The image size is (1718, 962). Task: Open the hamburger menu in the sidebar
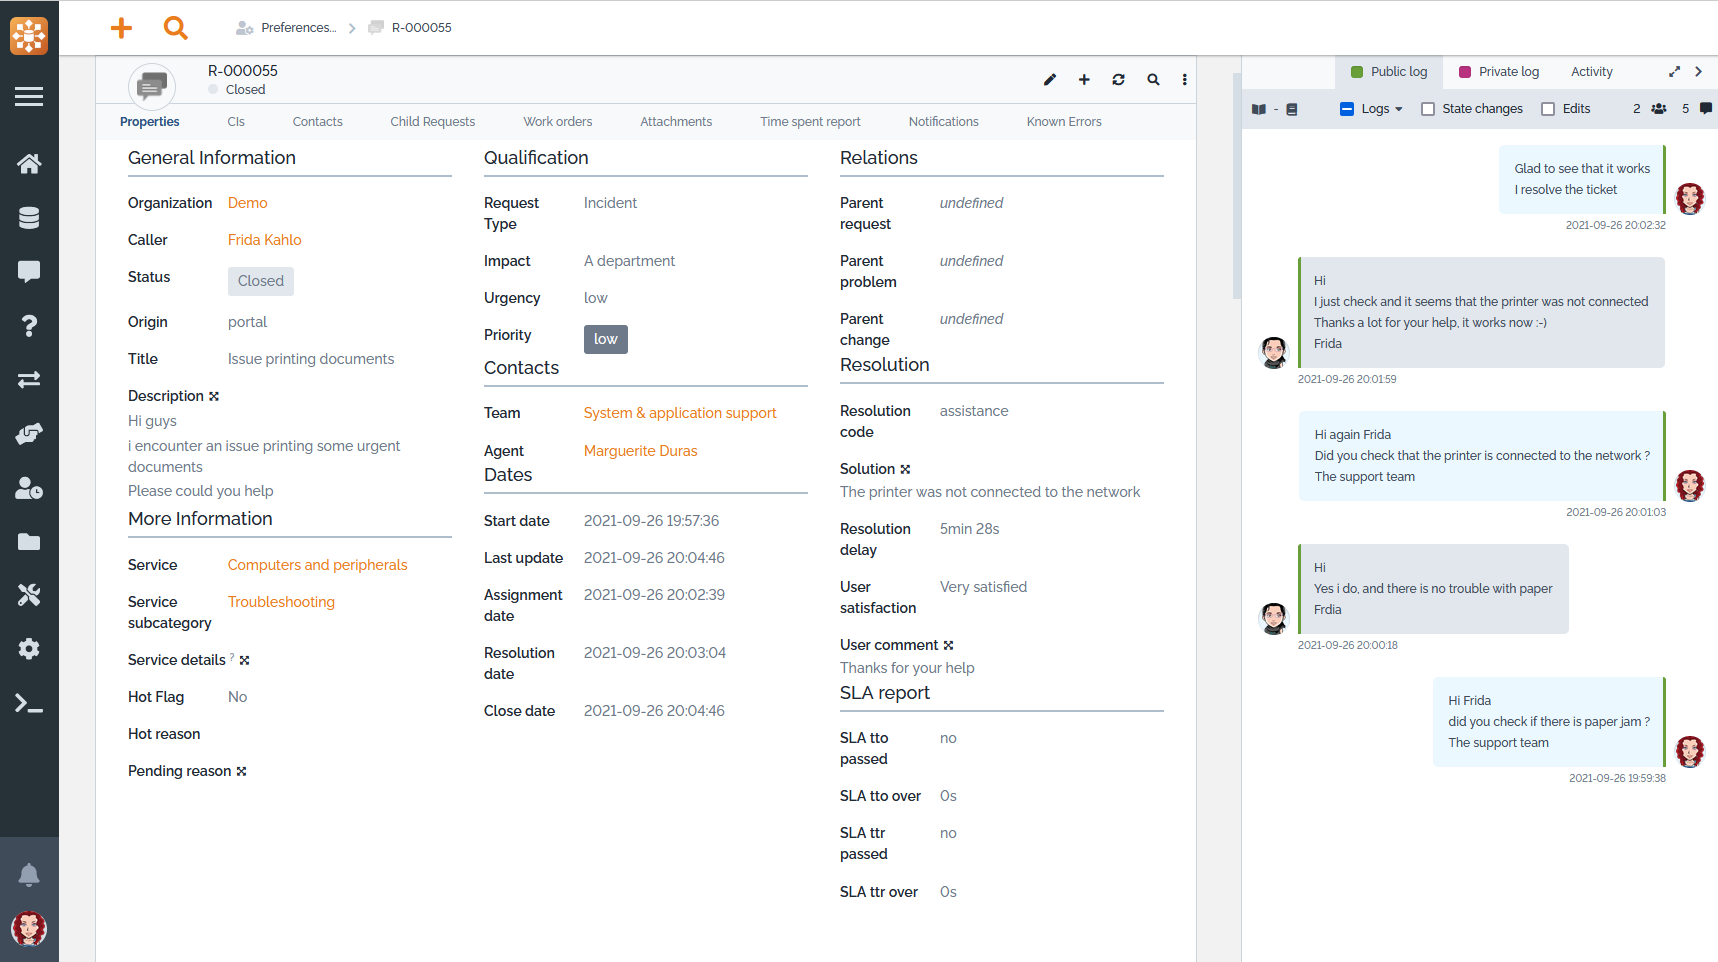[29, 97]
